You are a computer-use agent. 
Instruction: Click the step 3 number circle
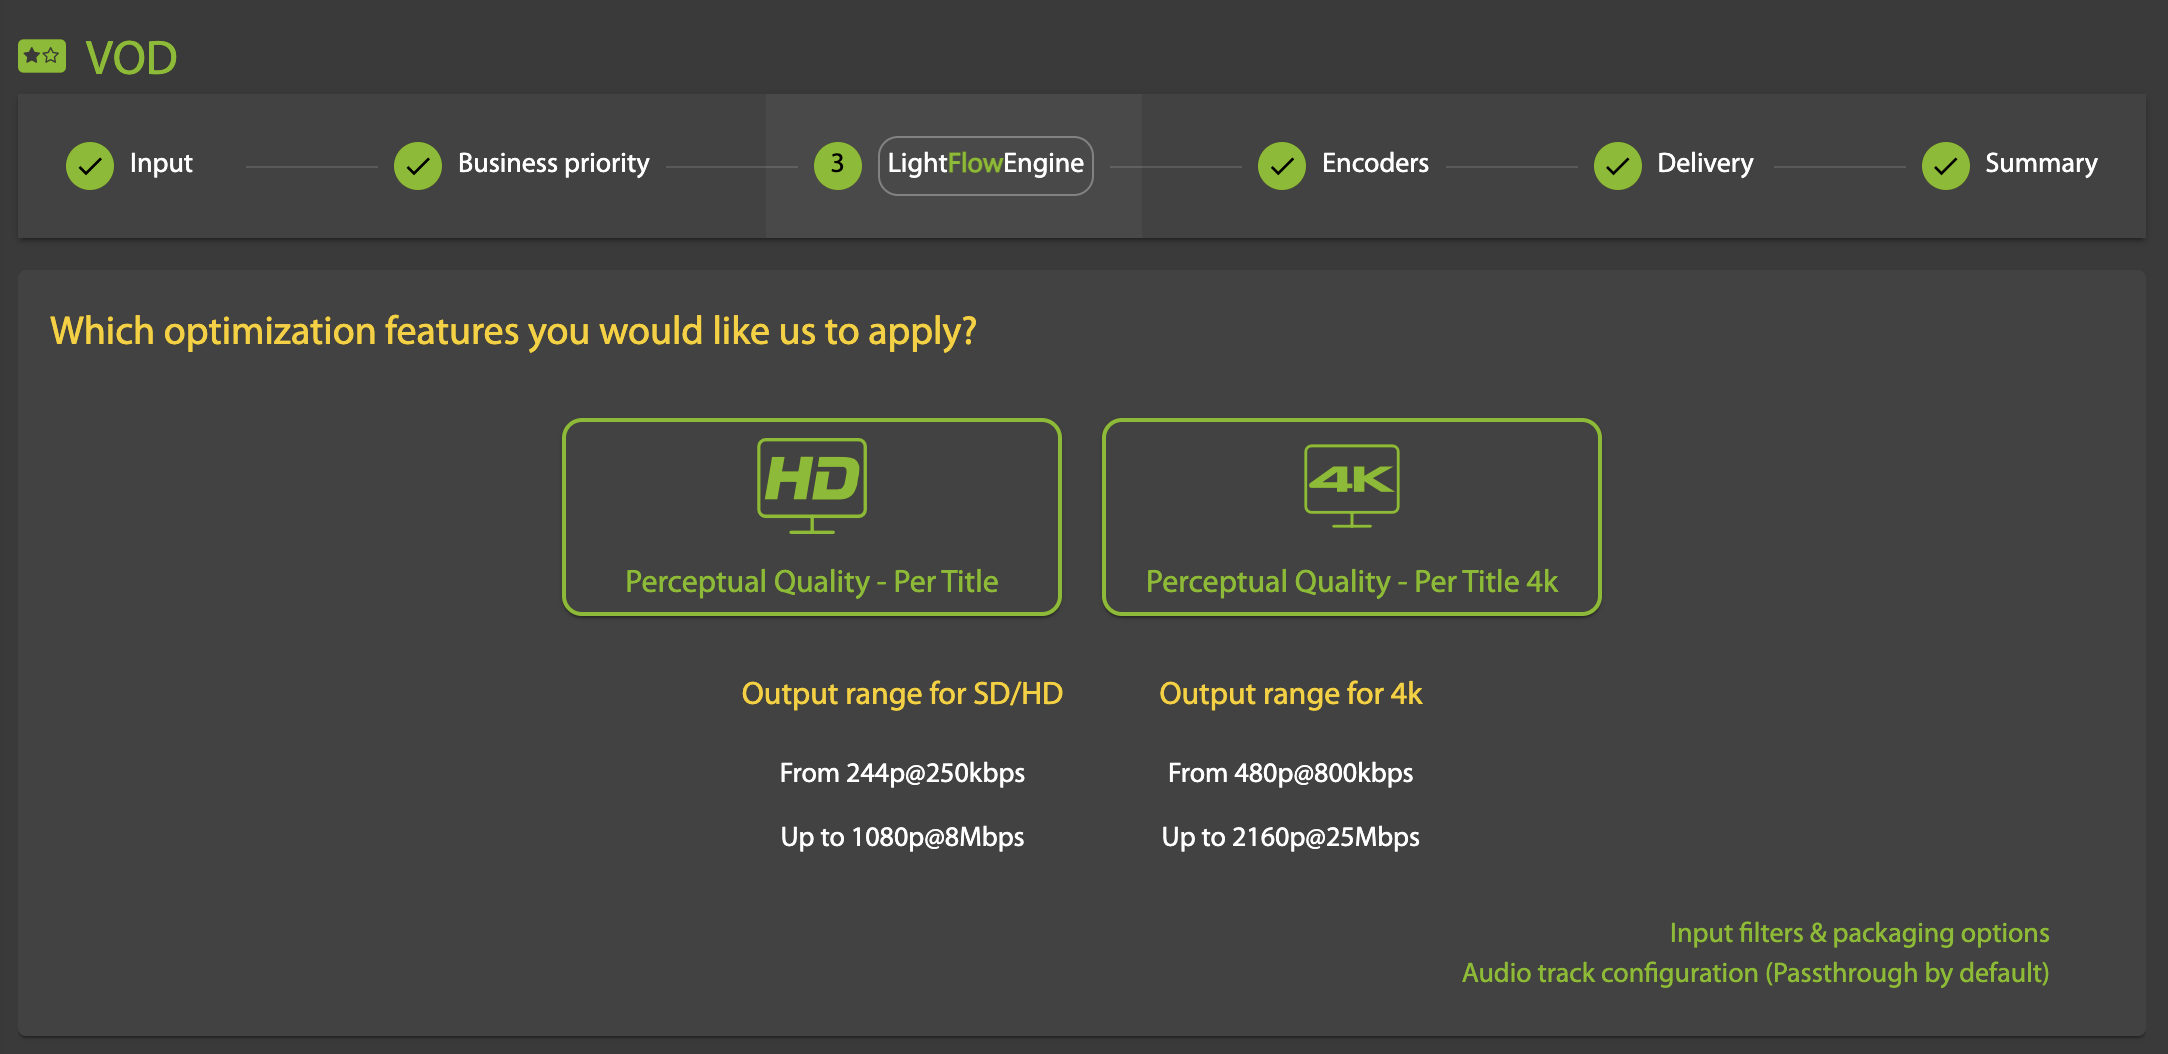838,165
